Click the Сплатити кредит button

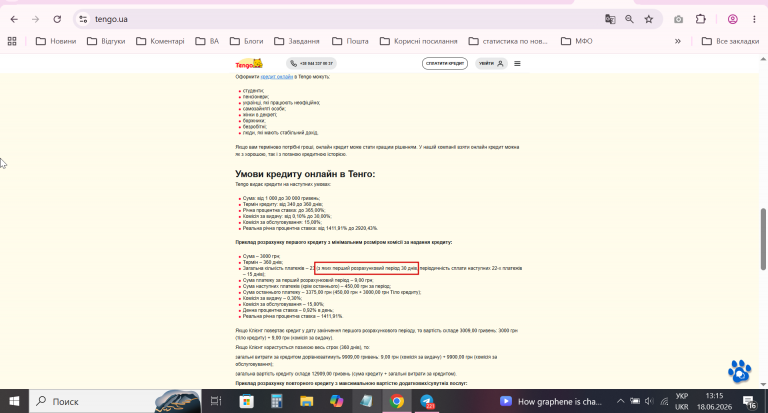[x=445, y=64]
